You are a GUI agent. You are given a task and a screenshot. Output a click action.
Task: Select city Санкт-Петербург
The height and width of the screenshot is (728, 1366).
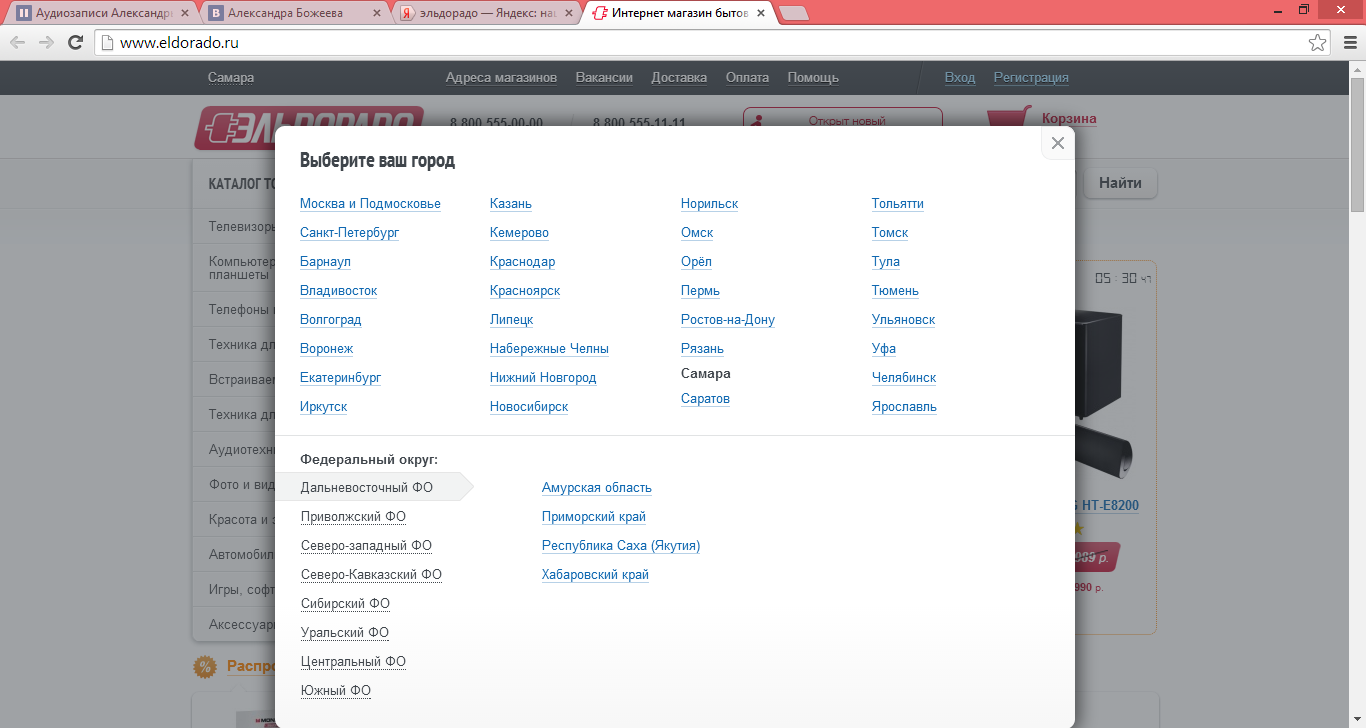349,233
